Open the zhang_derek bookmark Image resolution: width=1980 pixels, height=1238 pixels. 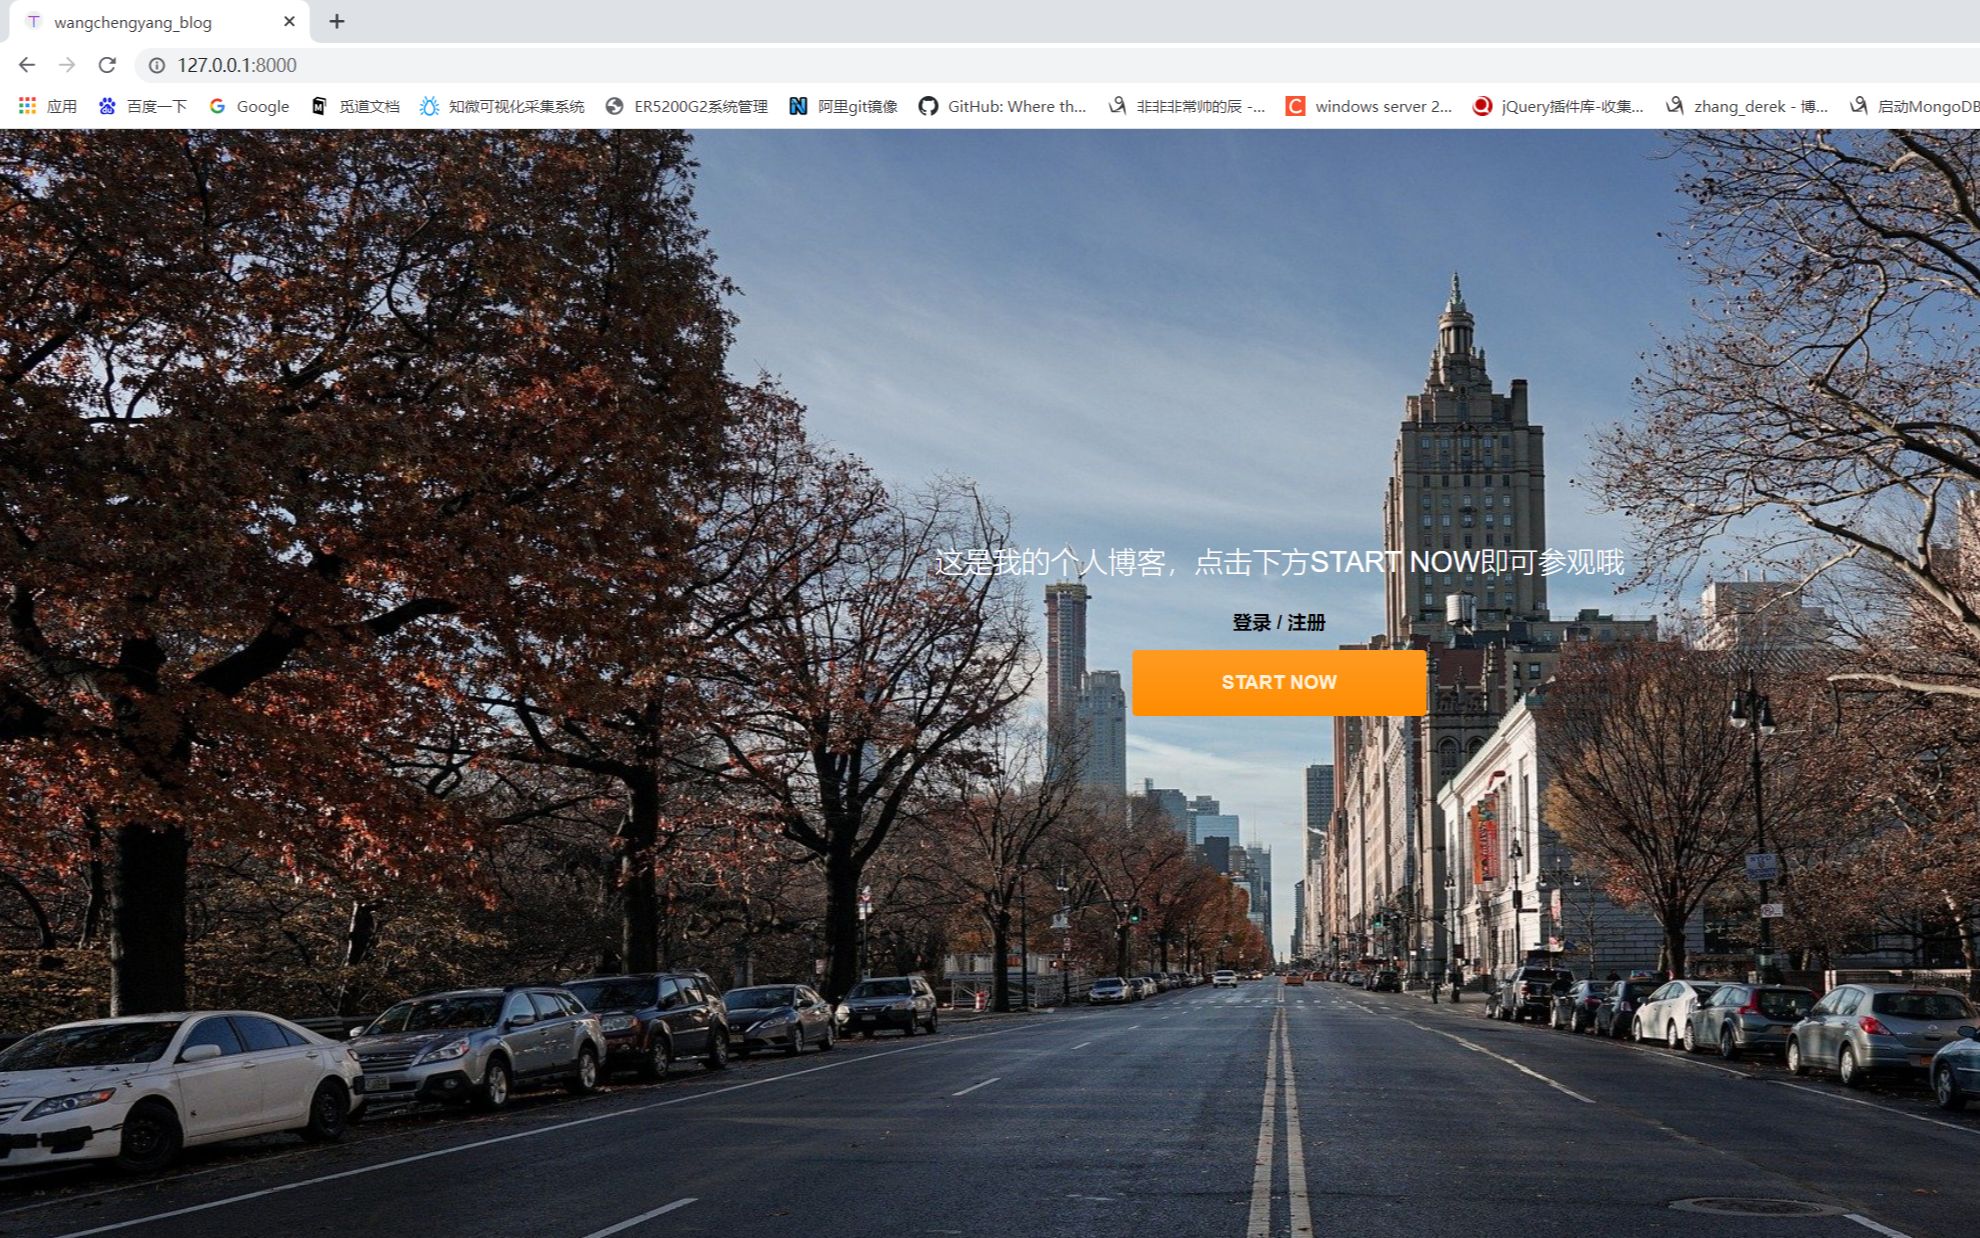click(1746, 106)
